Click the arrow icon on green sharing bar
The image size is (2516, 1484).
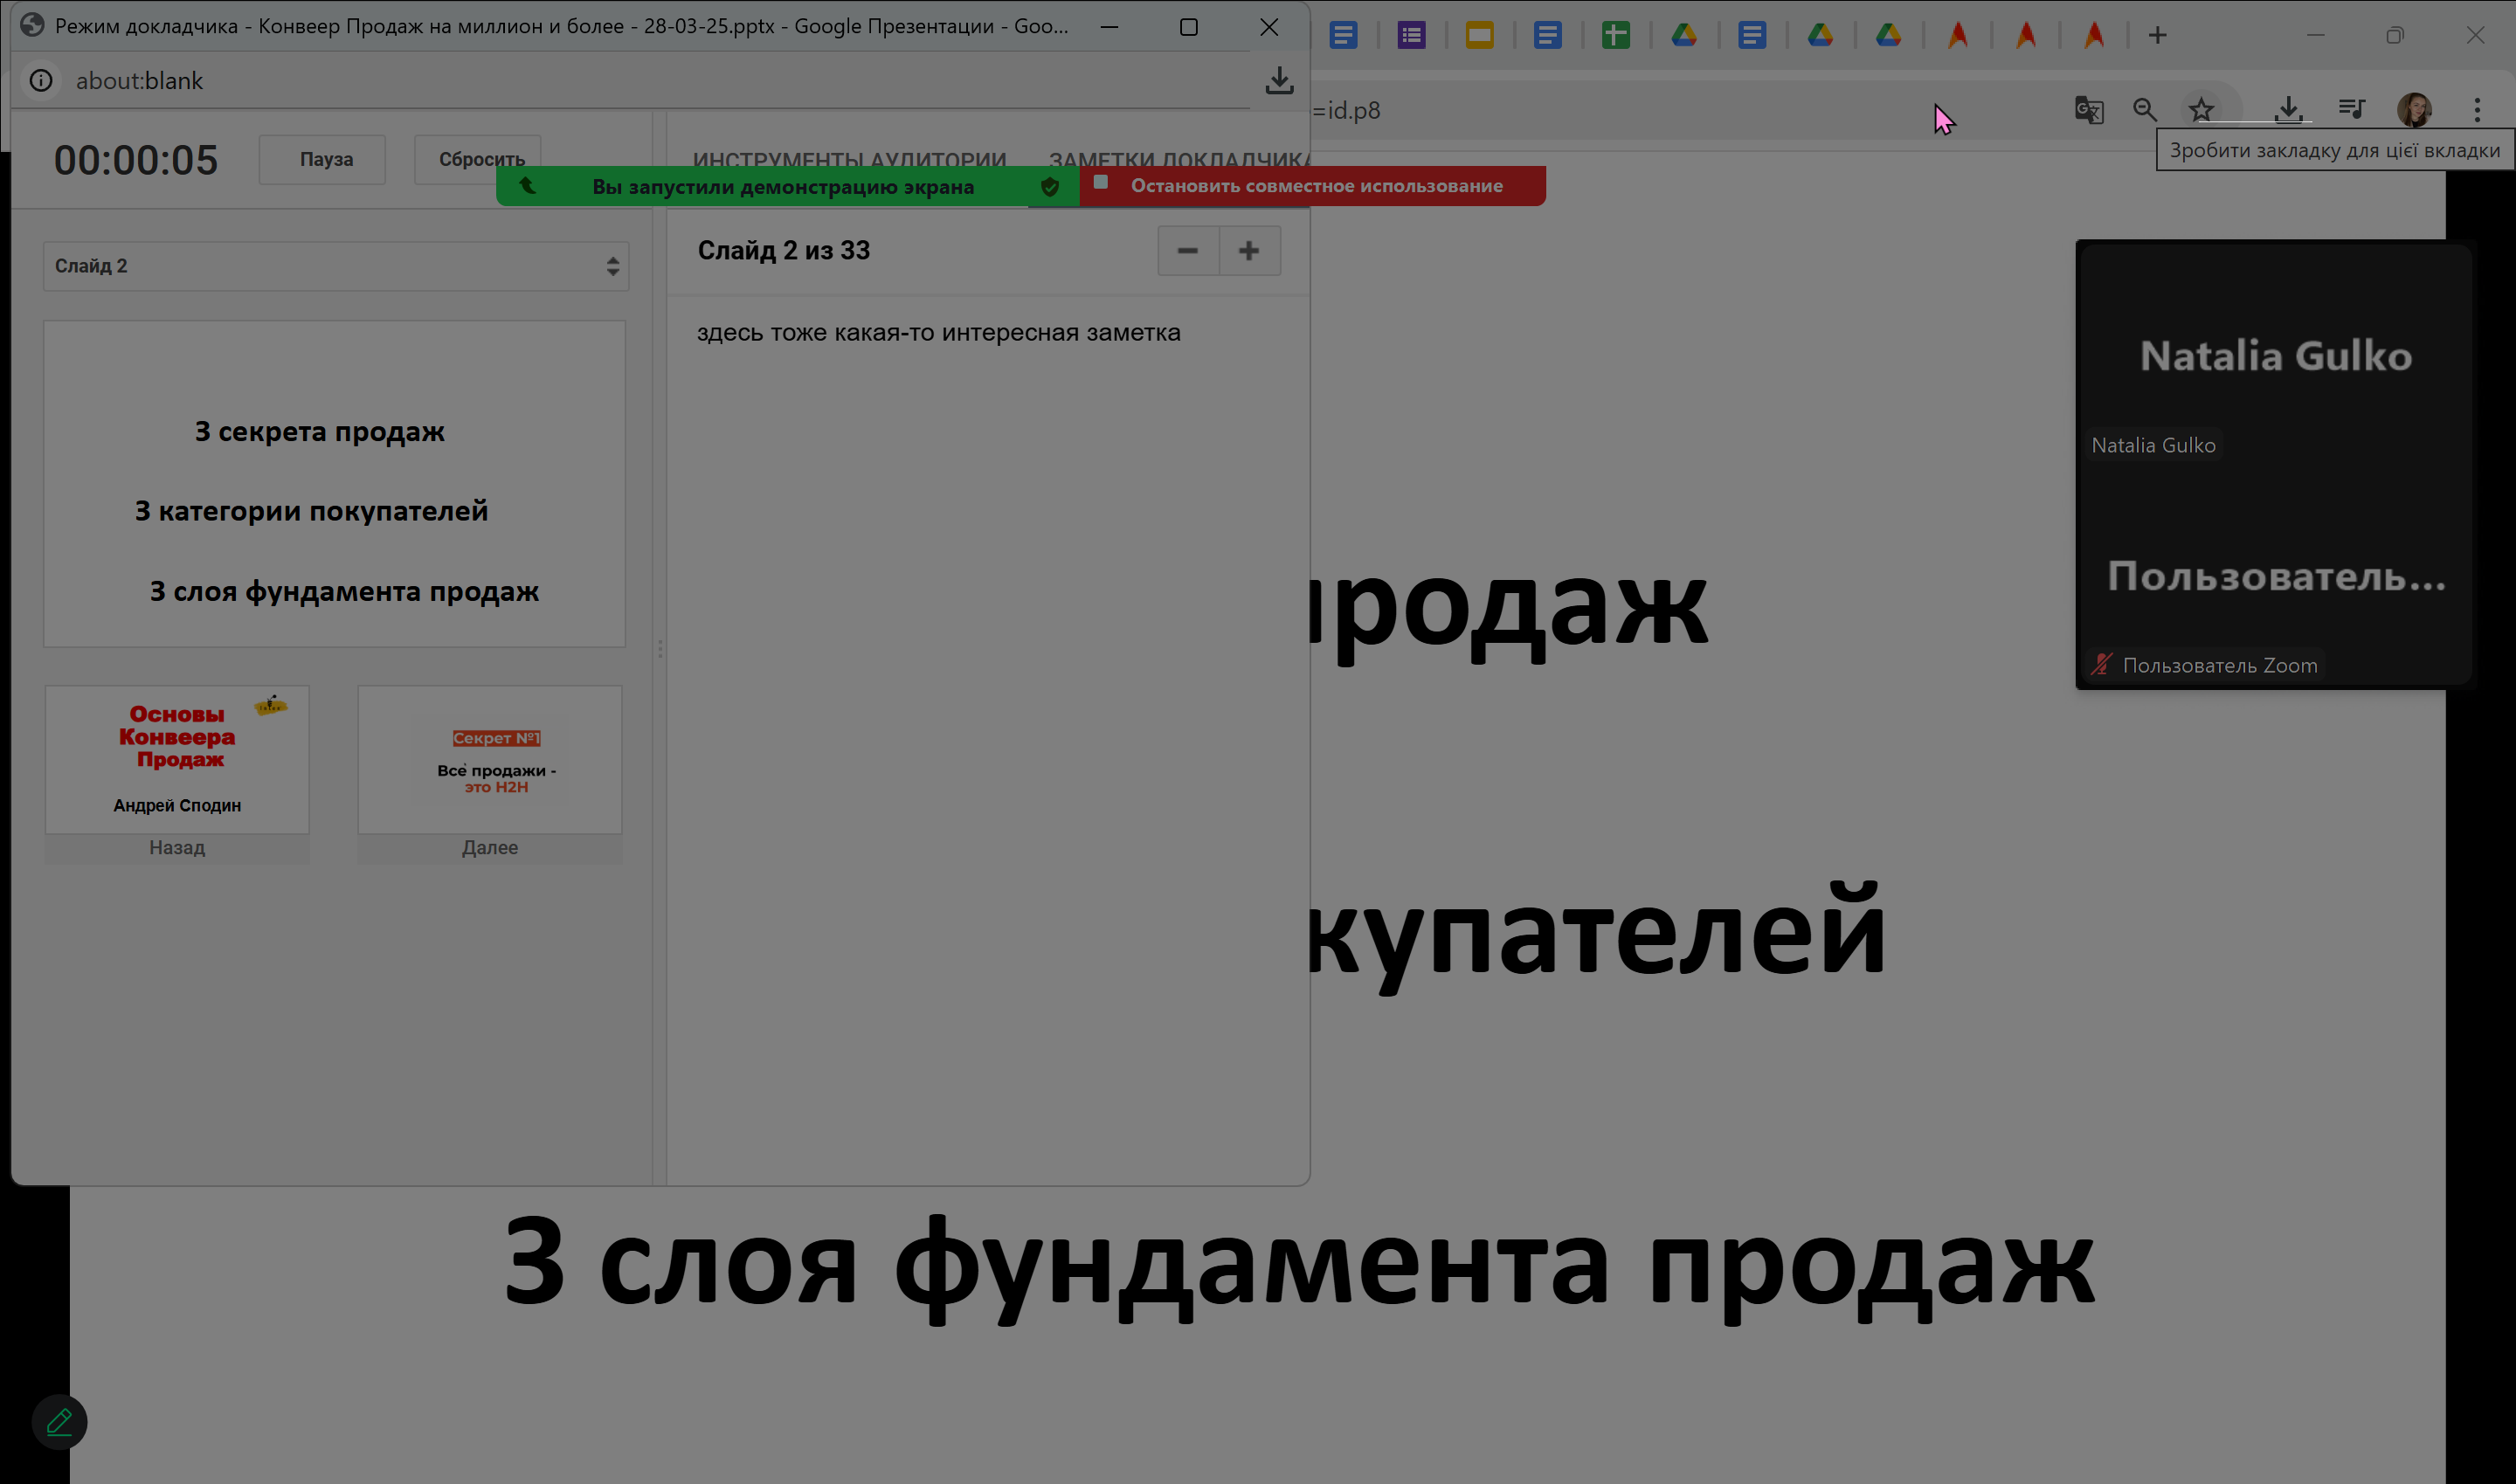pos(527,186)
